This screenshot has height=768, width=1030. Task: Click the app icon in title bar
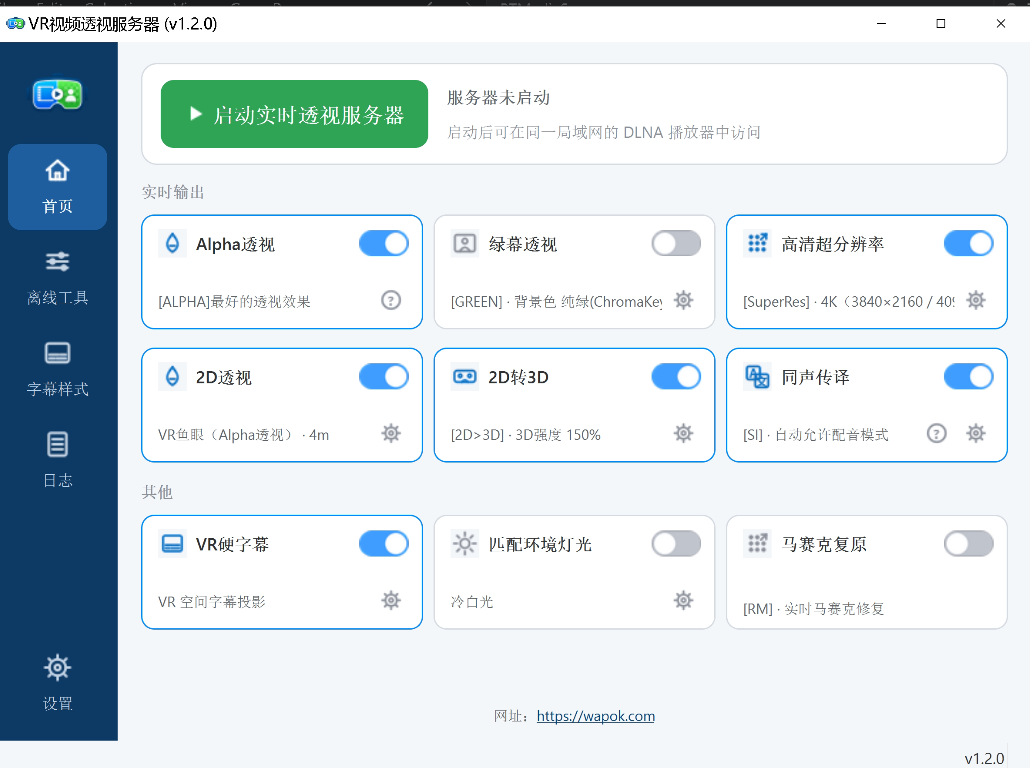tap(15, 24)
